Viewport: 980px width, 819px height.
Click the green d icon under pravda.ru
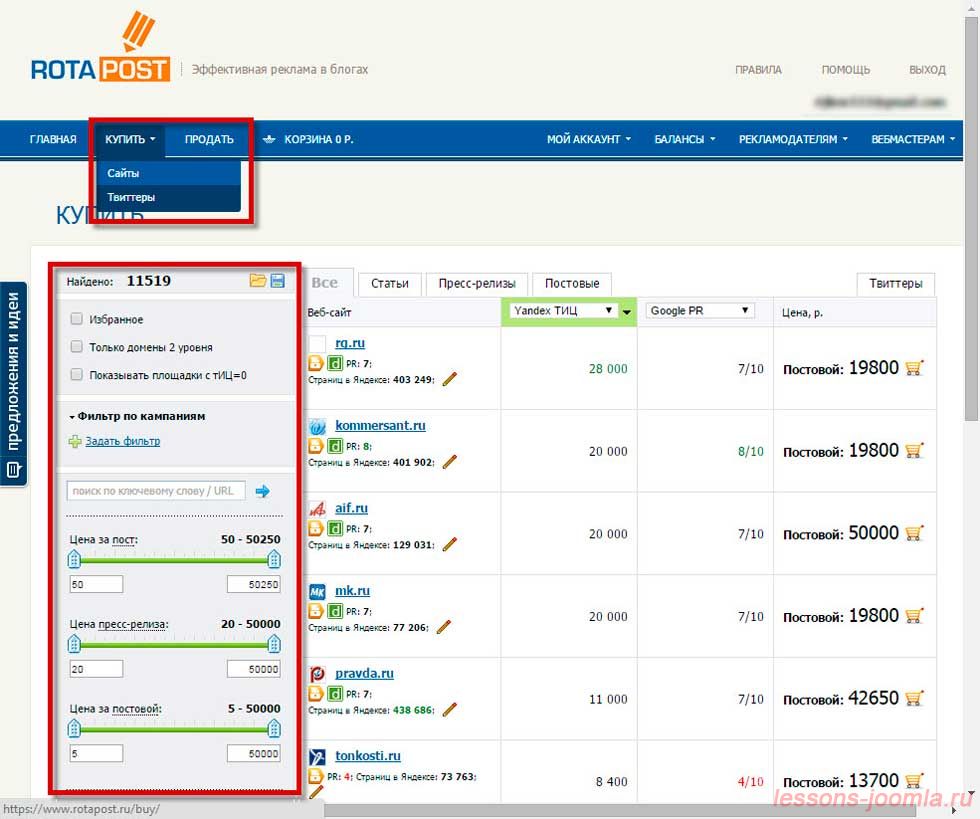335,693
